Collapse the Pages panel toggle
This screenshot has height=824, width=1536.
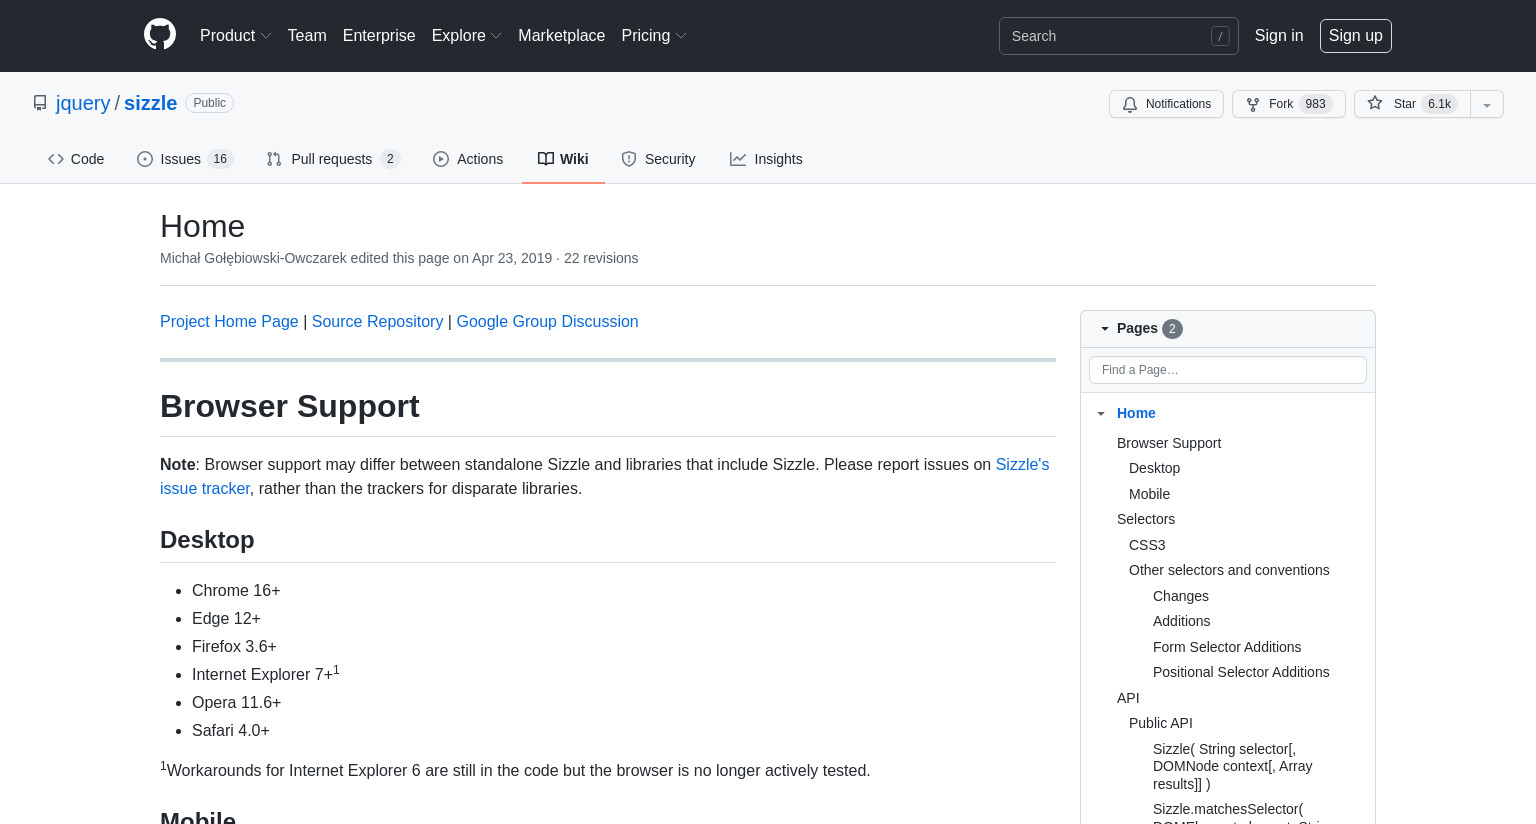pyautogui.click(x=1105, y=329)
